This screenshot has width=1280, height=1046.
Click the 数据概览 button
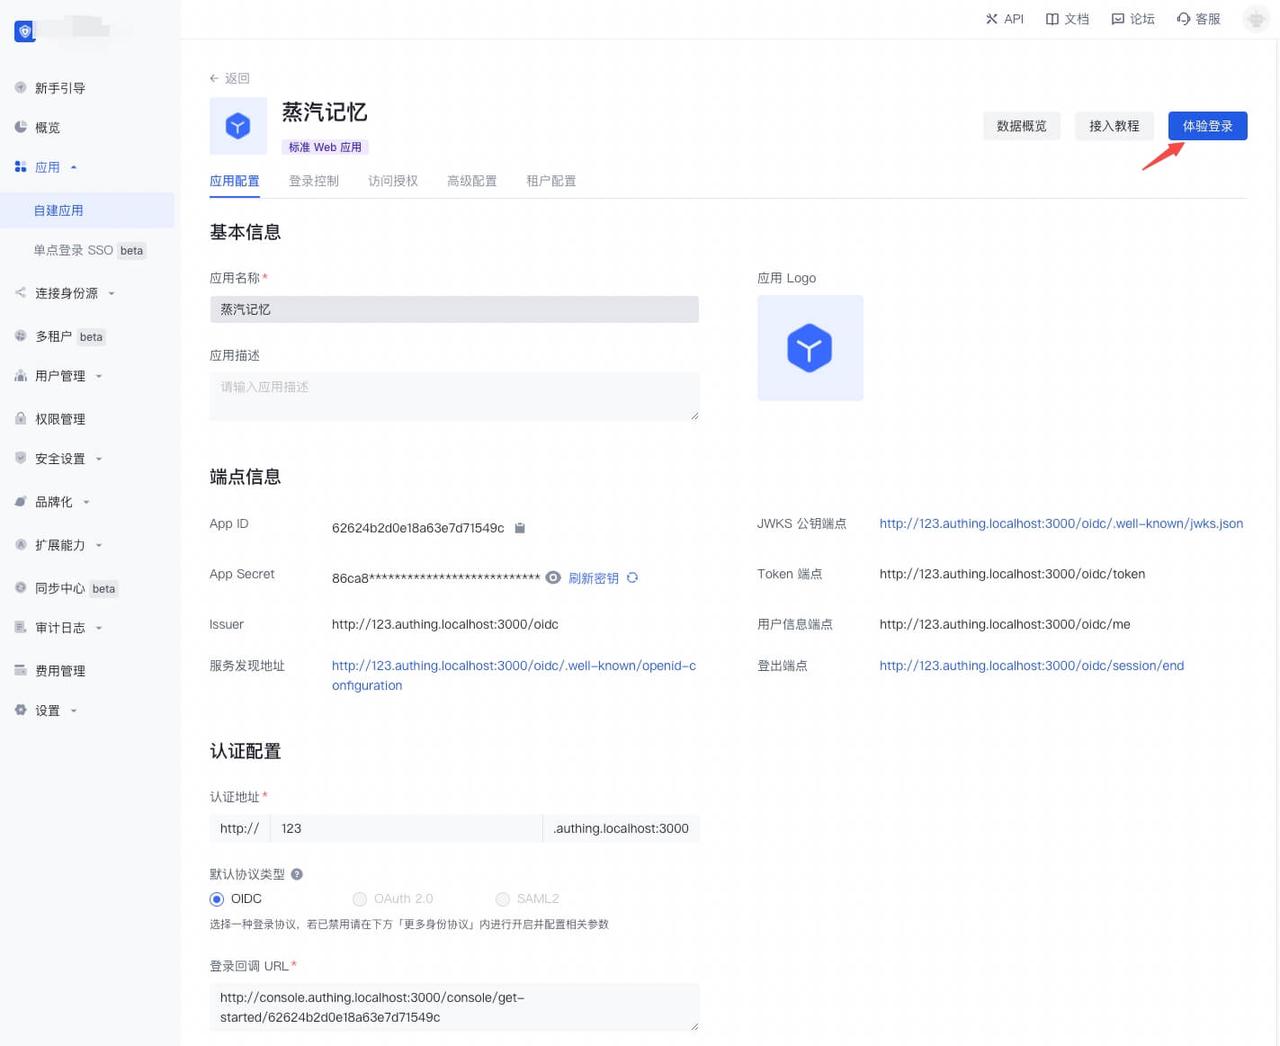1022,126
